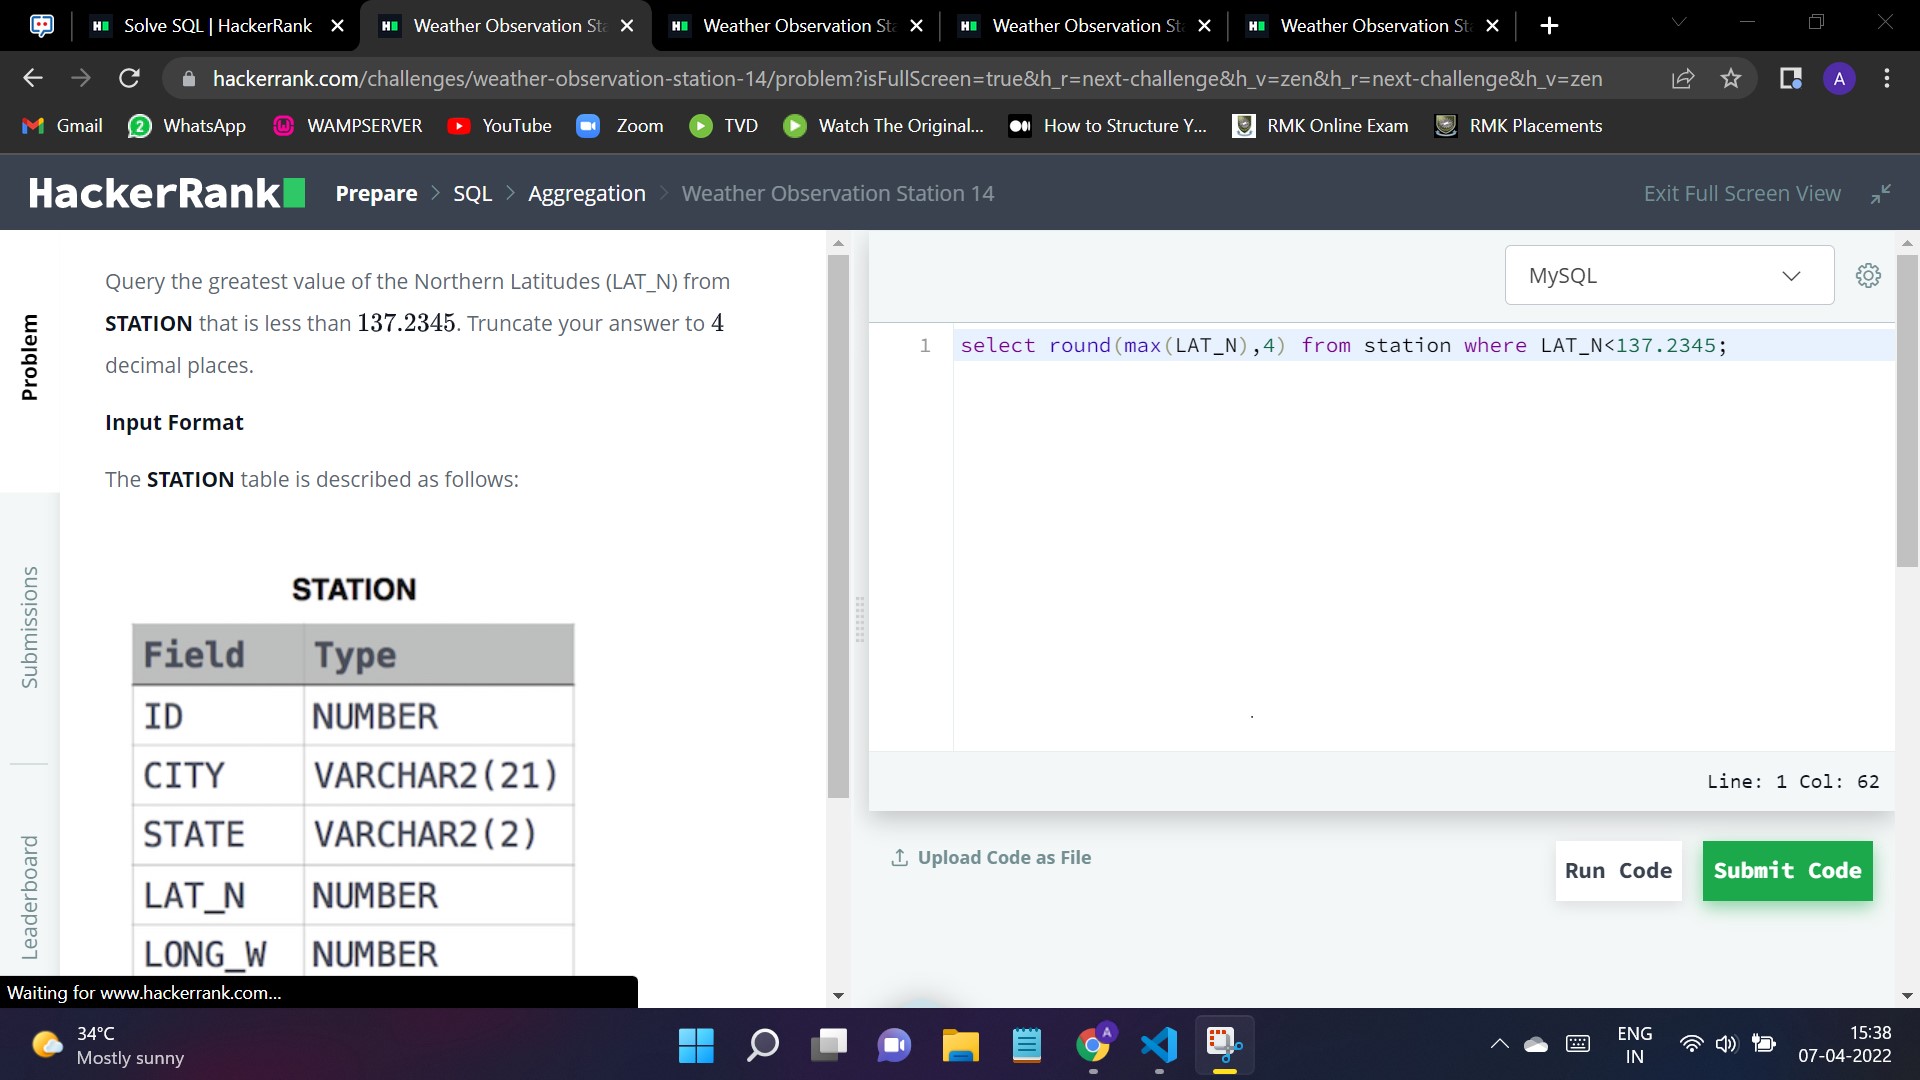Open the Notepad-style app on taskbar
The height and width of the screenshot is (1080, 1920).
tap(1027, 1045)
